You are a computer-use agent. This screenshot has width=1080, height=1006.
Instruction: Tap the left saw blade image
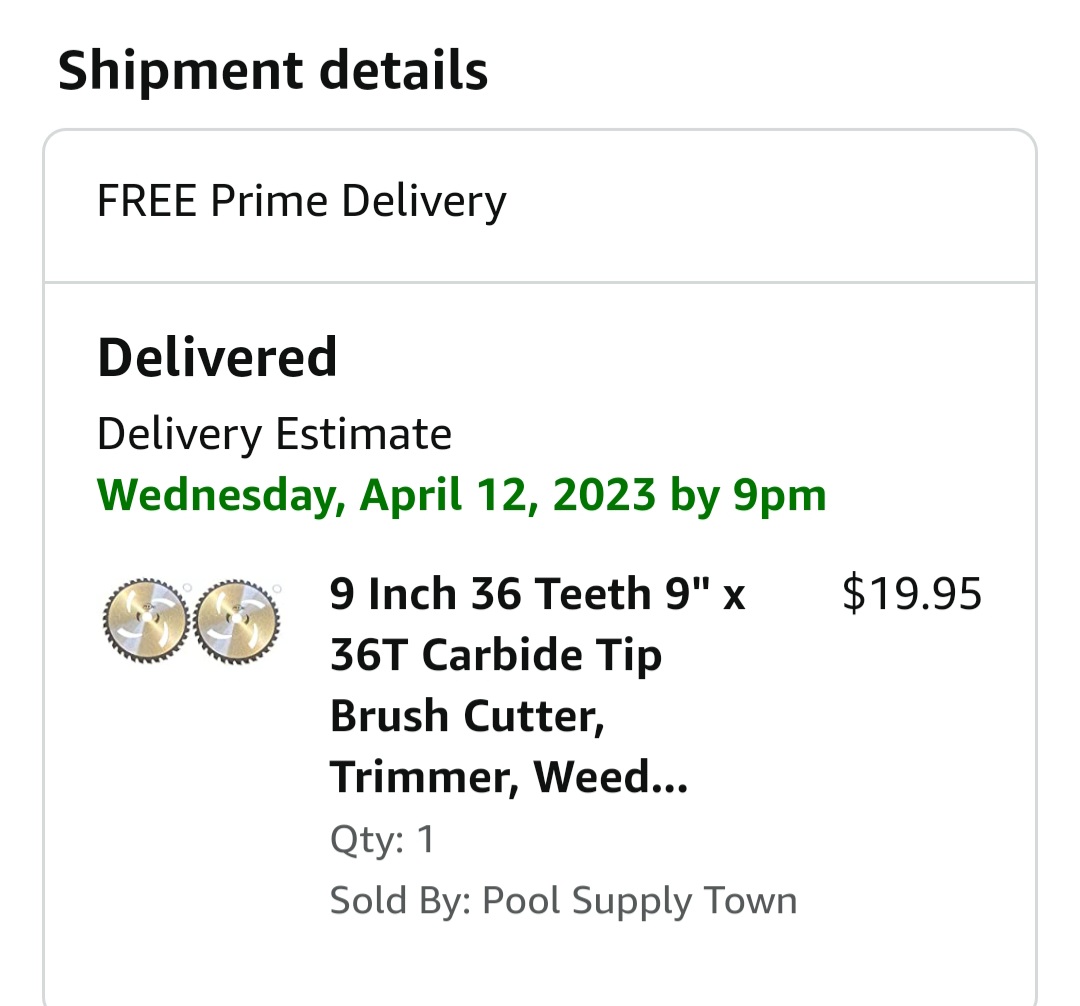pos(146,617)
